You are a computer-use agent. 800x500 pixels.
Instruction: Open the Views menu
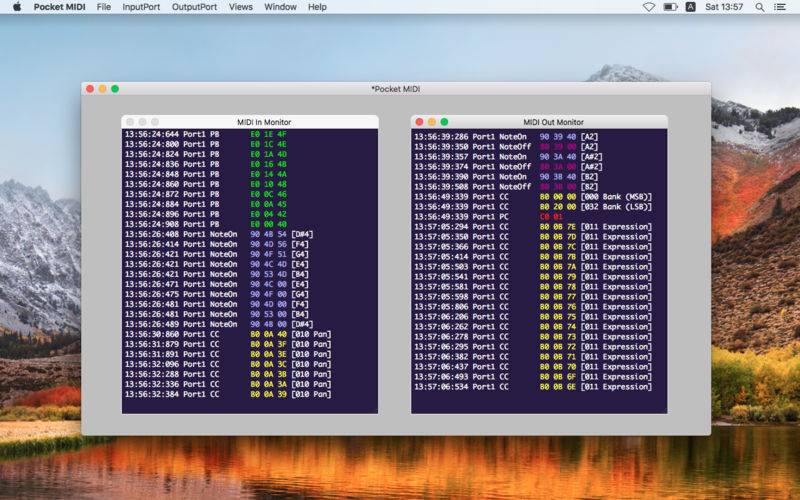pos(240,7)
